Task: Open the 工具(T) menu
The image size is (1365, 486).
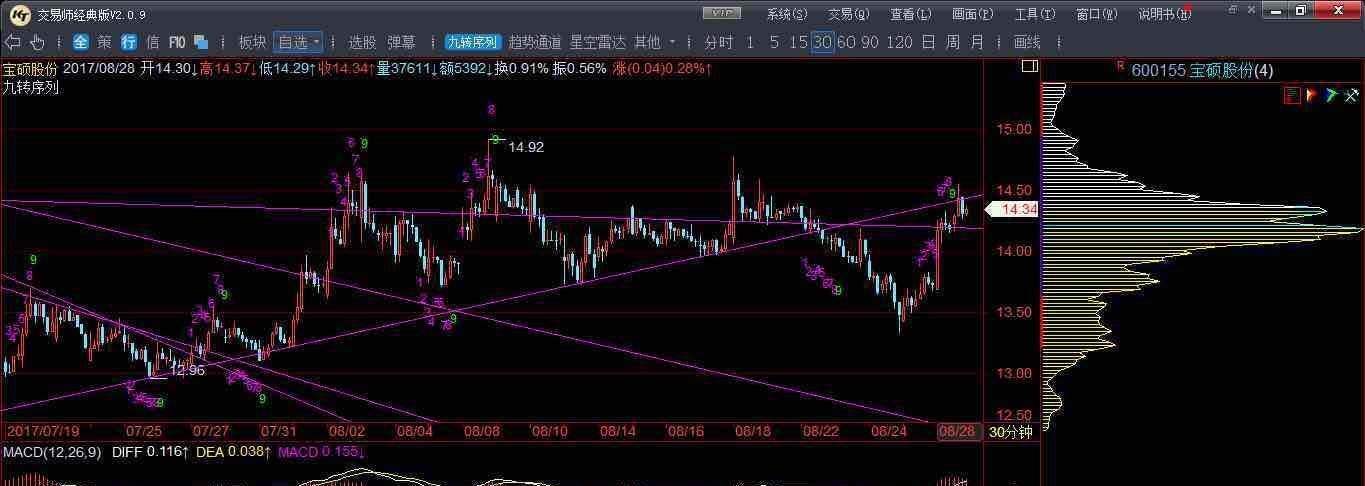Action: point(1034,14)
